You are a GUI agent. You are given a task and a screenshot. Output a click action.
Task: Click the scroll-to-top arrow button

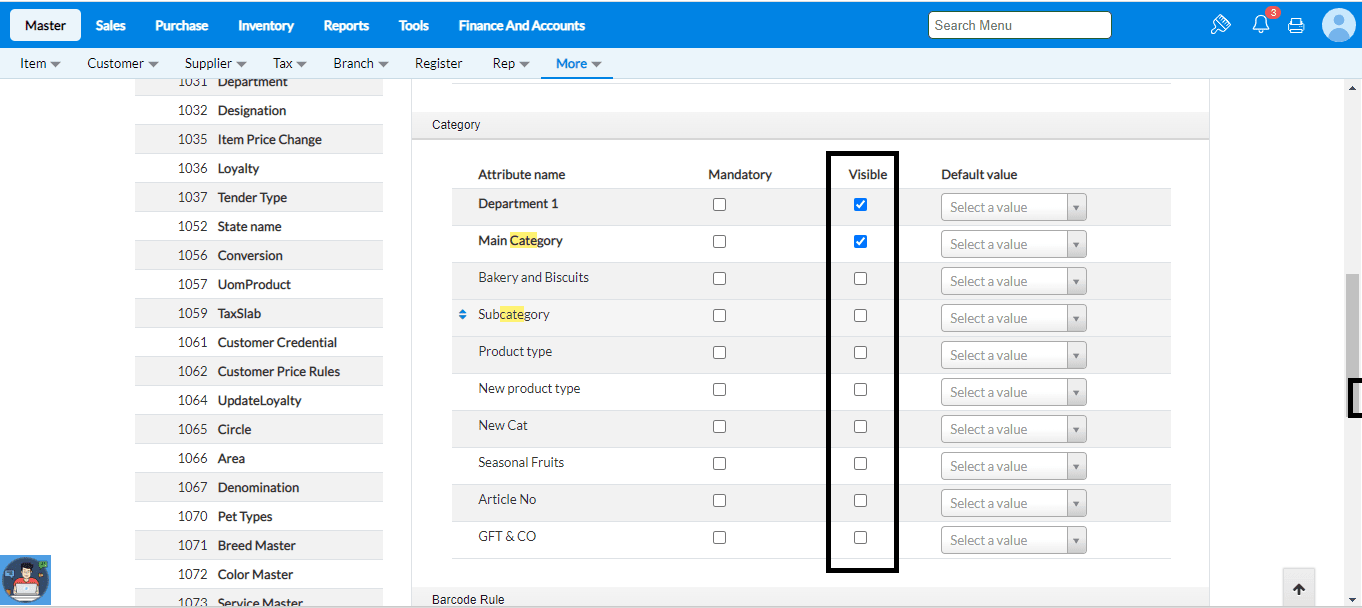(1299, 589)
